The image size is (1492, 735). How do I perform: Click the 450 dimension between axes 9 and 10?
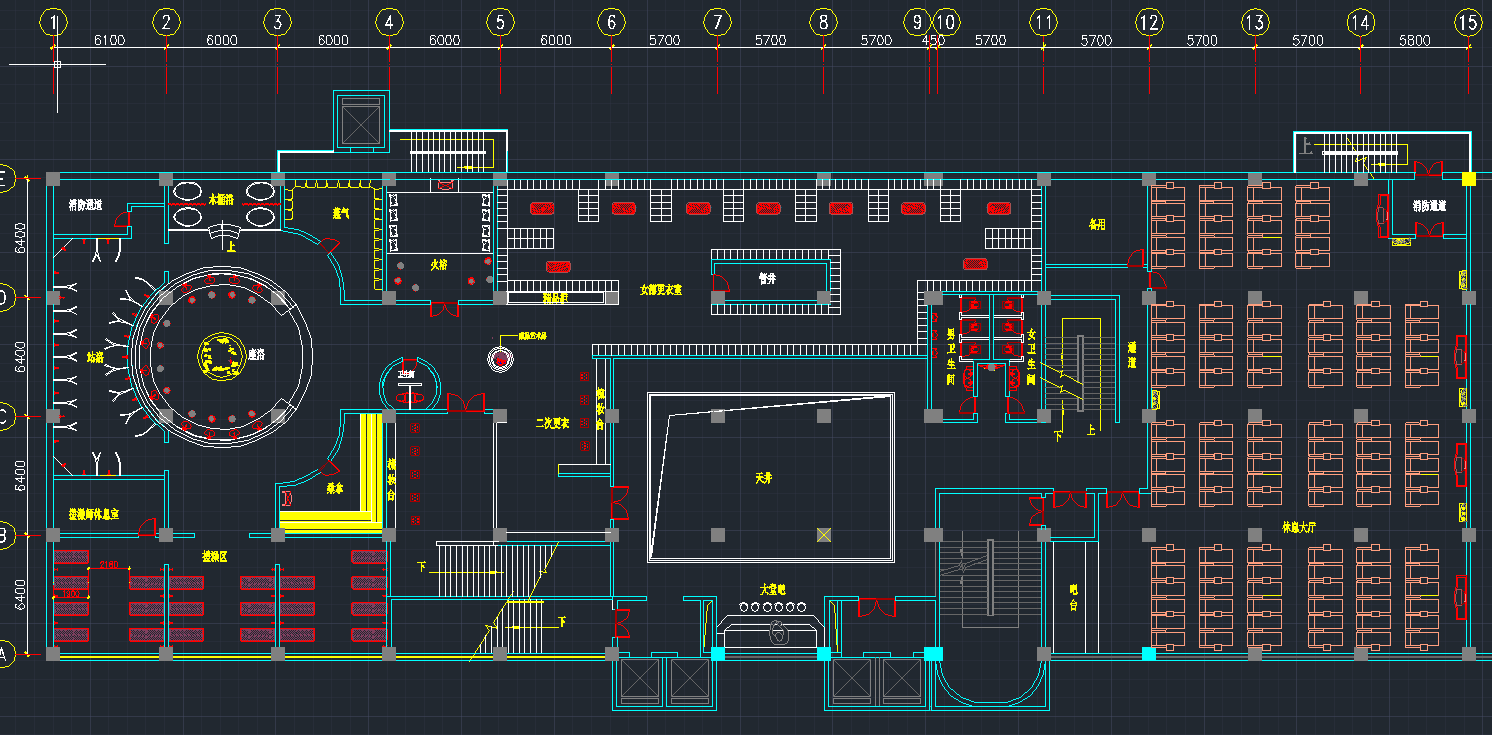932,40
